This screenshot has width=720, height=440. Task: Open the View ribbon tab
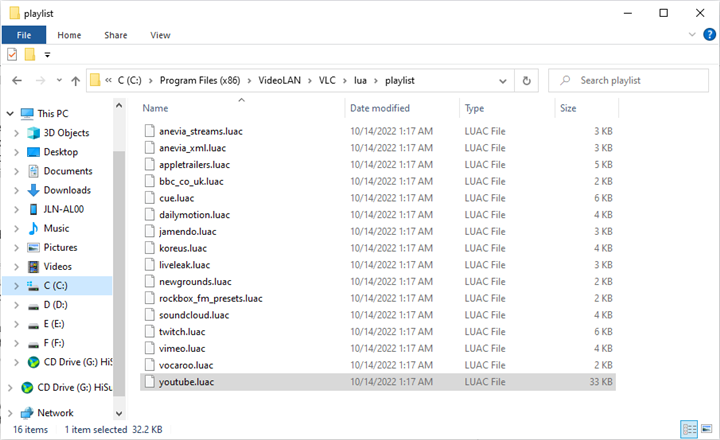(x=160, y=35)
